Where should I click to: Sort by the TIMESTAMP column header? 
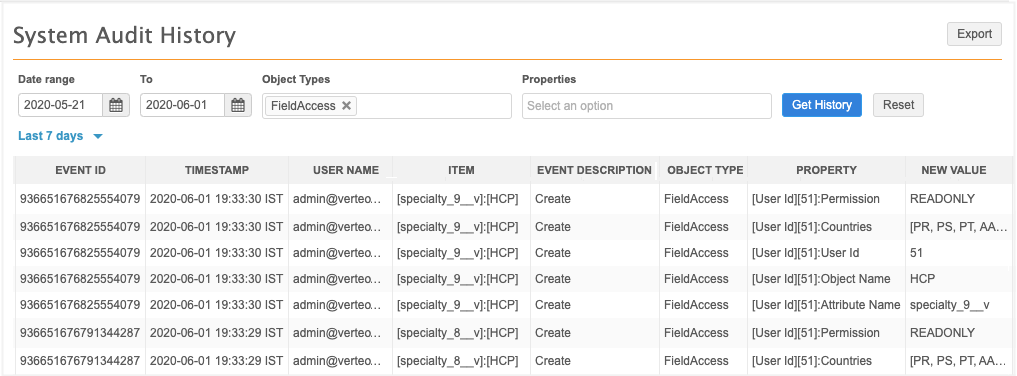pos(217,170)
